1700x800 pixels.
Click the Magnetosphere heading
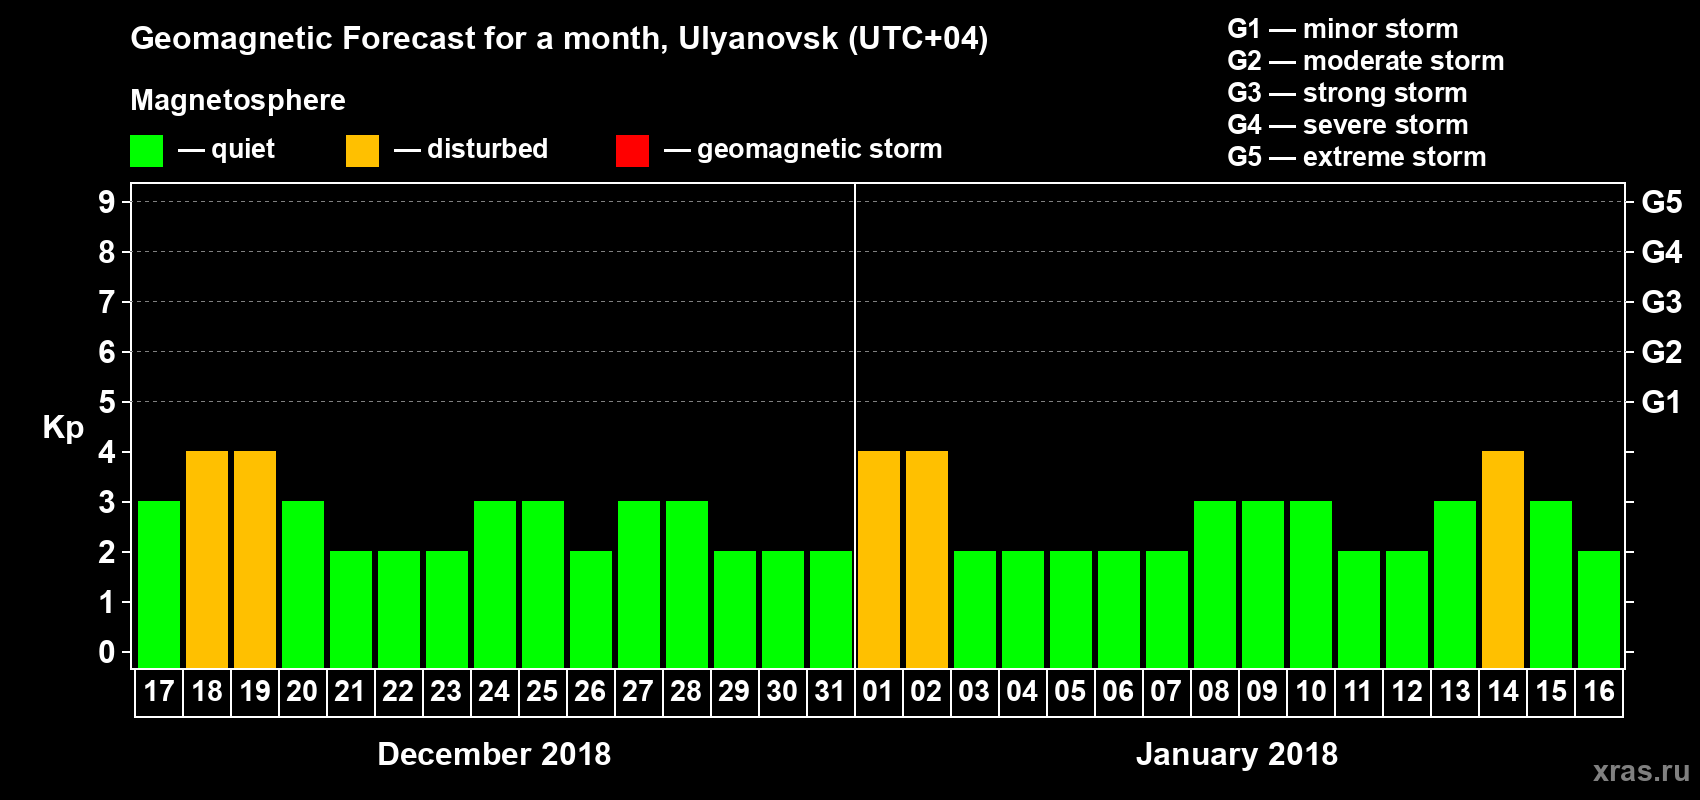(238, 100)
